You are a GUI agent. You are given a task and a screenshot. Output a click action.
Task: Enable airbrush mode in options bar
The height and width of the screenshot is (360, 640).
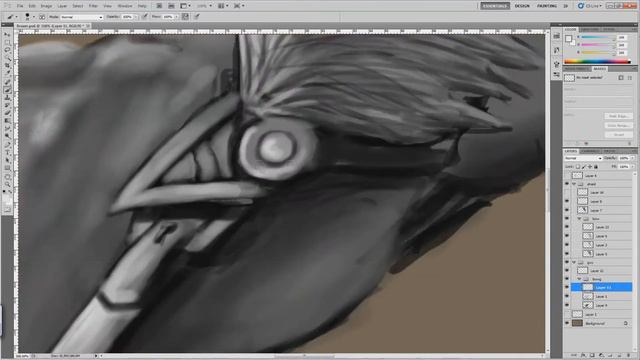pos(185,17)
